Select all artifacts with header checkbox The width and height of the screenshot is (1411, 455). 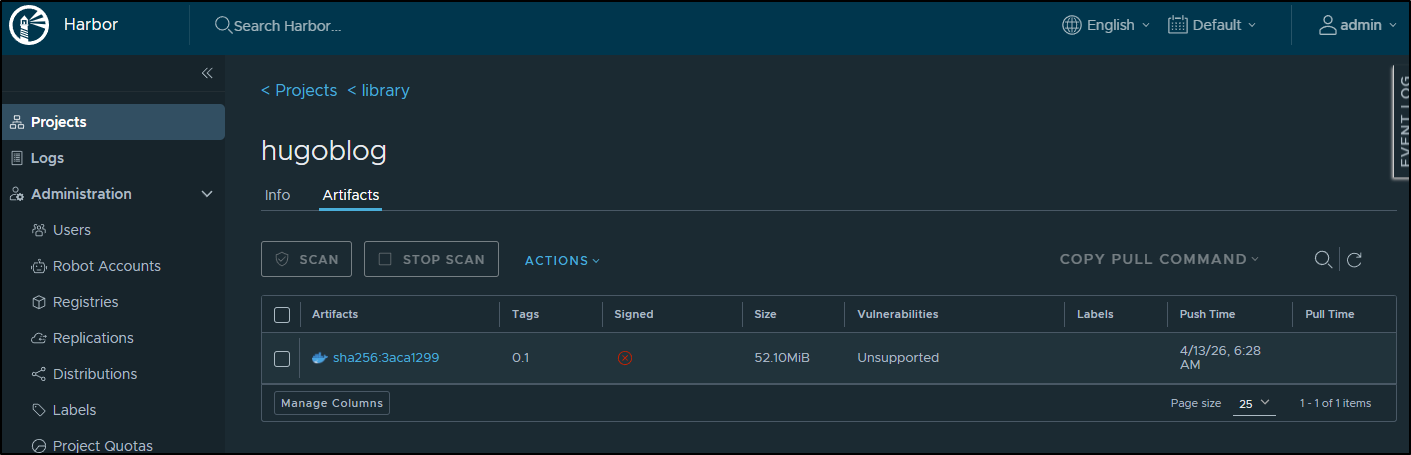coord(282,315)
